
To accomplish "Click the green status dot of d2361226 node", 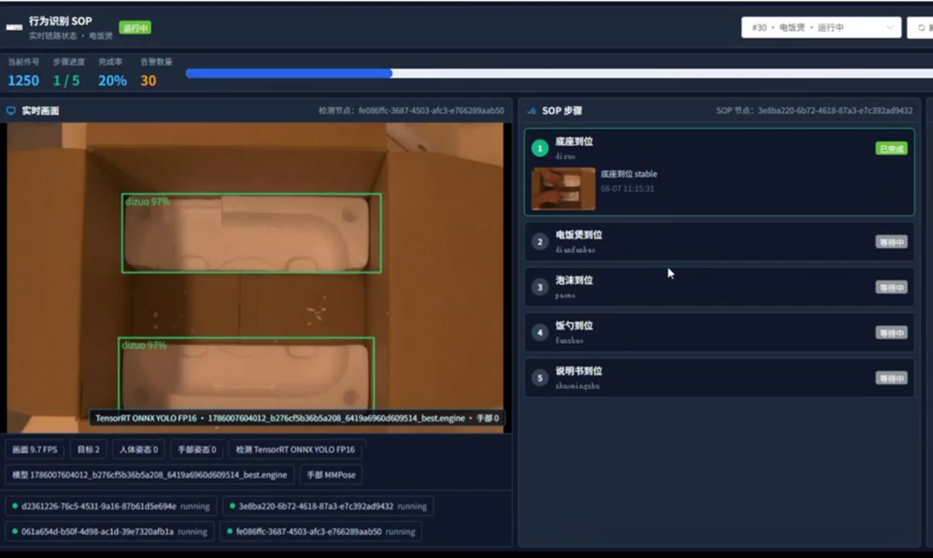I will click(15, 506).
